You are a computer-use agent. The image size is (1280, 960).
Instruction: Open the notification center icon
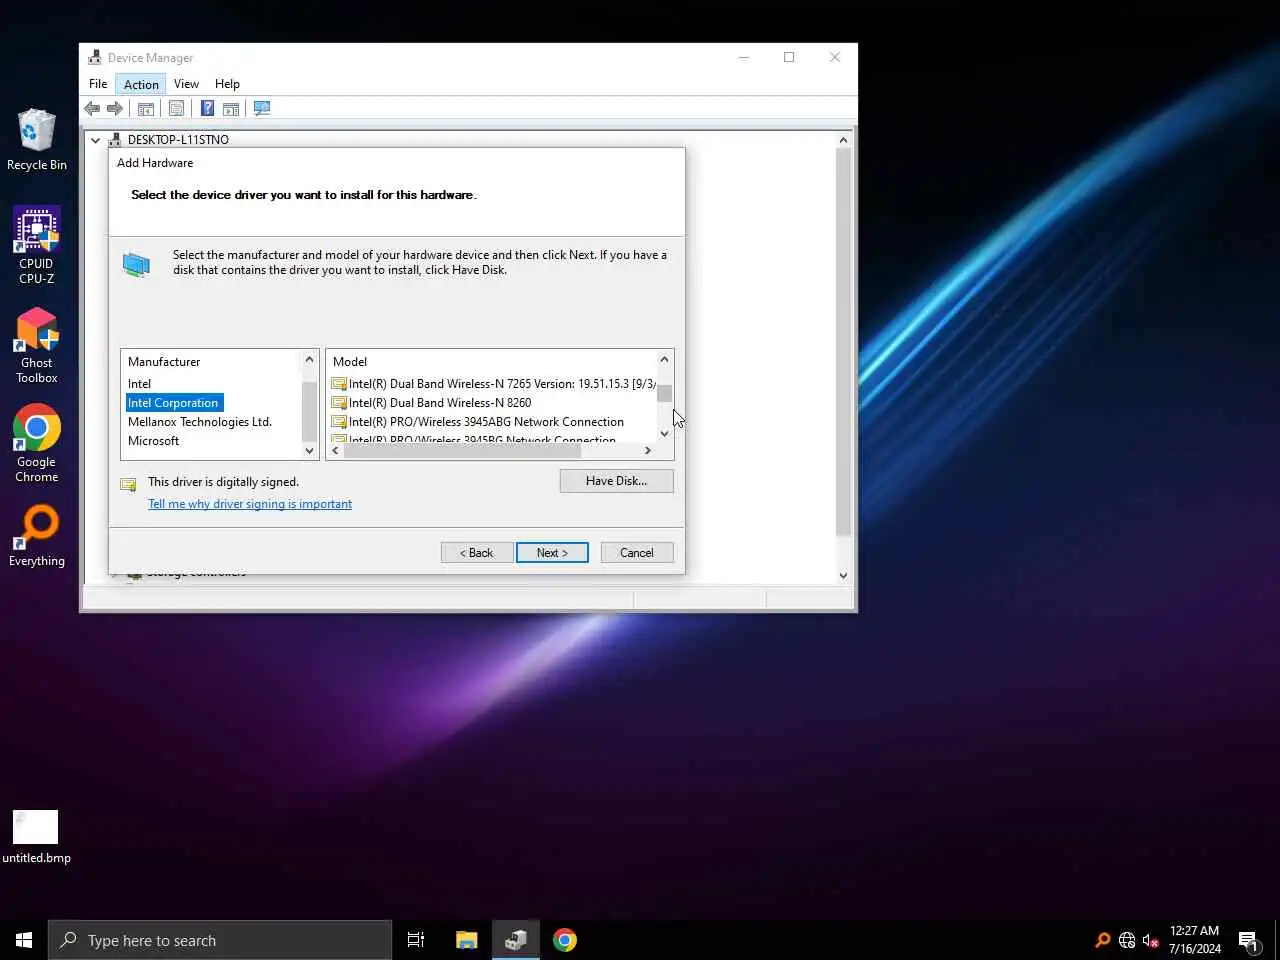tap(1248, 940)
